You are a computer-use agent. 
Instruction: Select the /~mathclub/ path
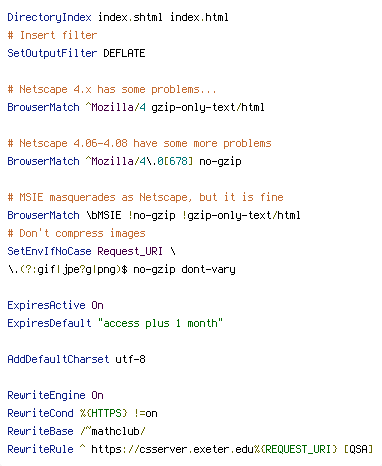coord(113,431)
